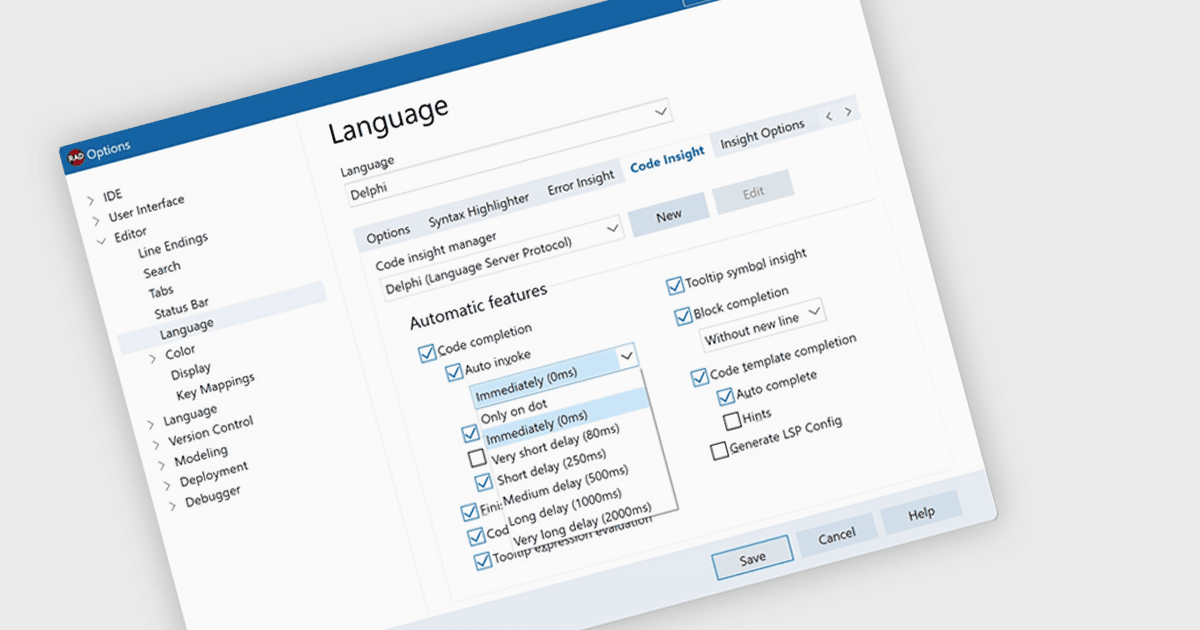Expand the Modeling tree node
The width and height of the screenshot is (1200, 630).
[x=161, y=464]
